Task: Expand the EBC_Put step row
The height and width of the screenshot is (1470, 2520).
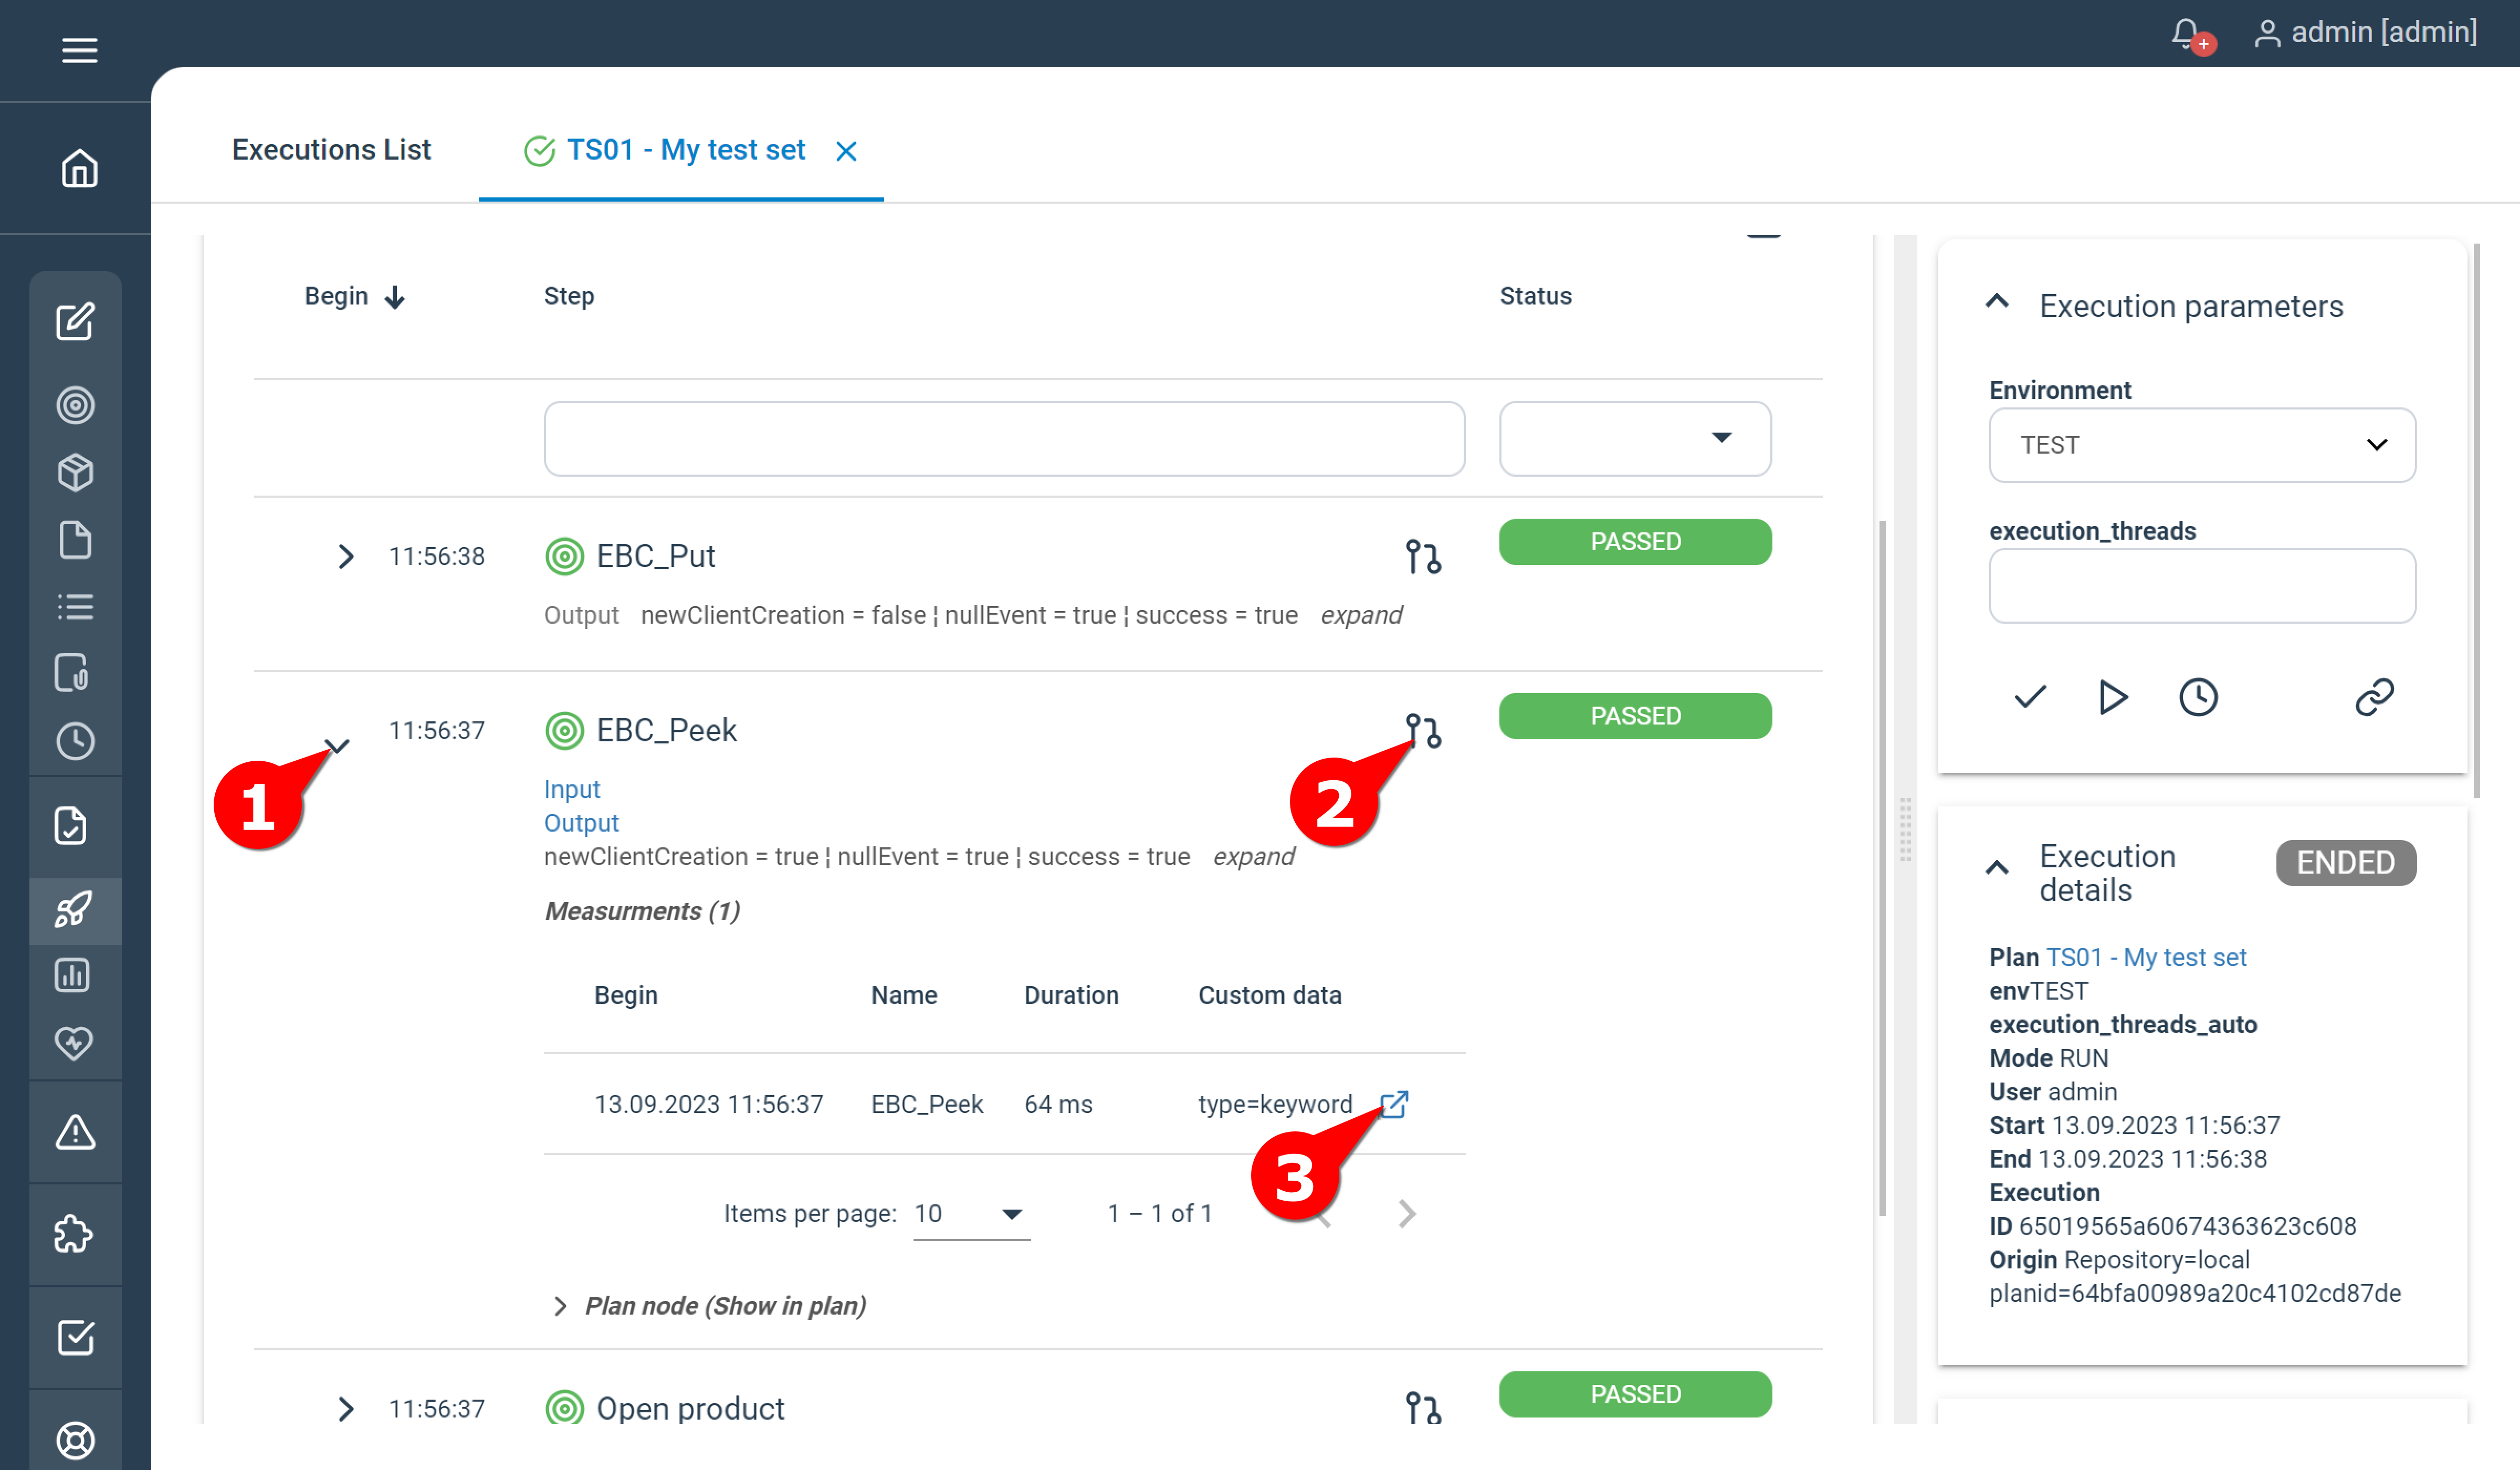Action: [x=346, y=557]
